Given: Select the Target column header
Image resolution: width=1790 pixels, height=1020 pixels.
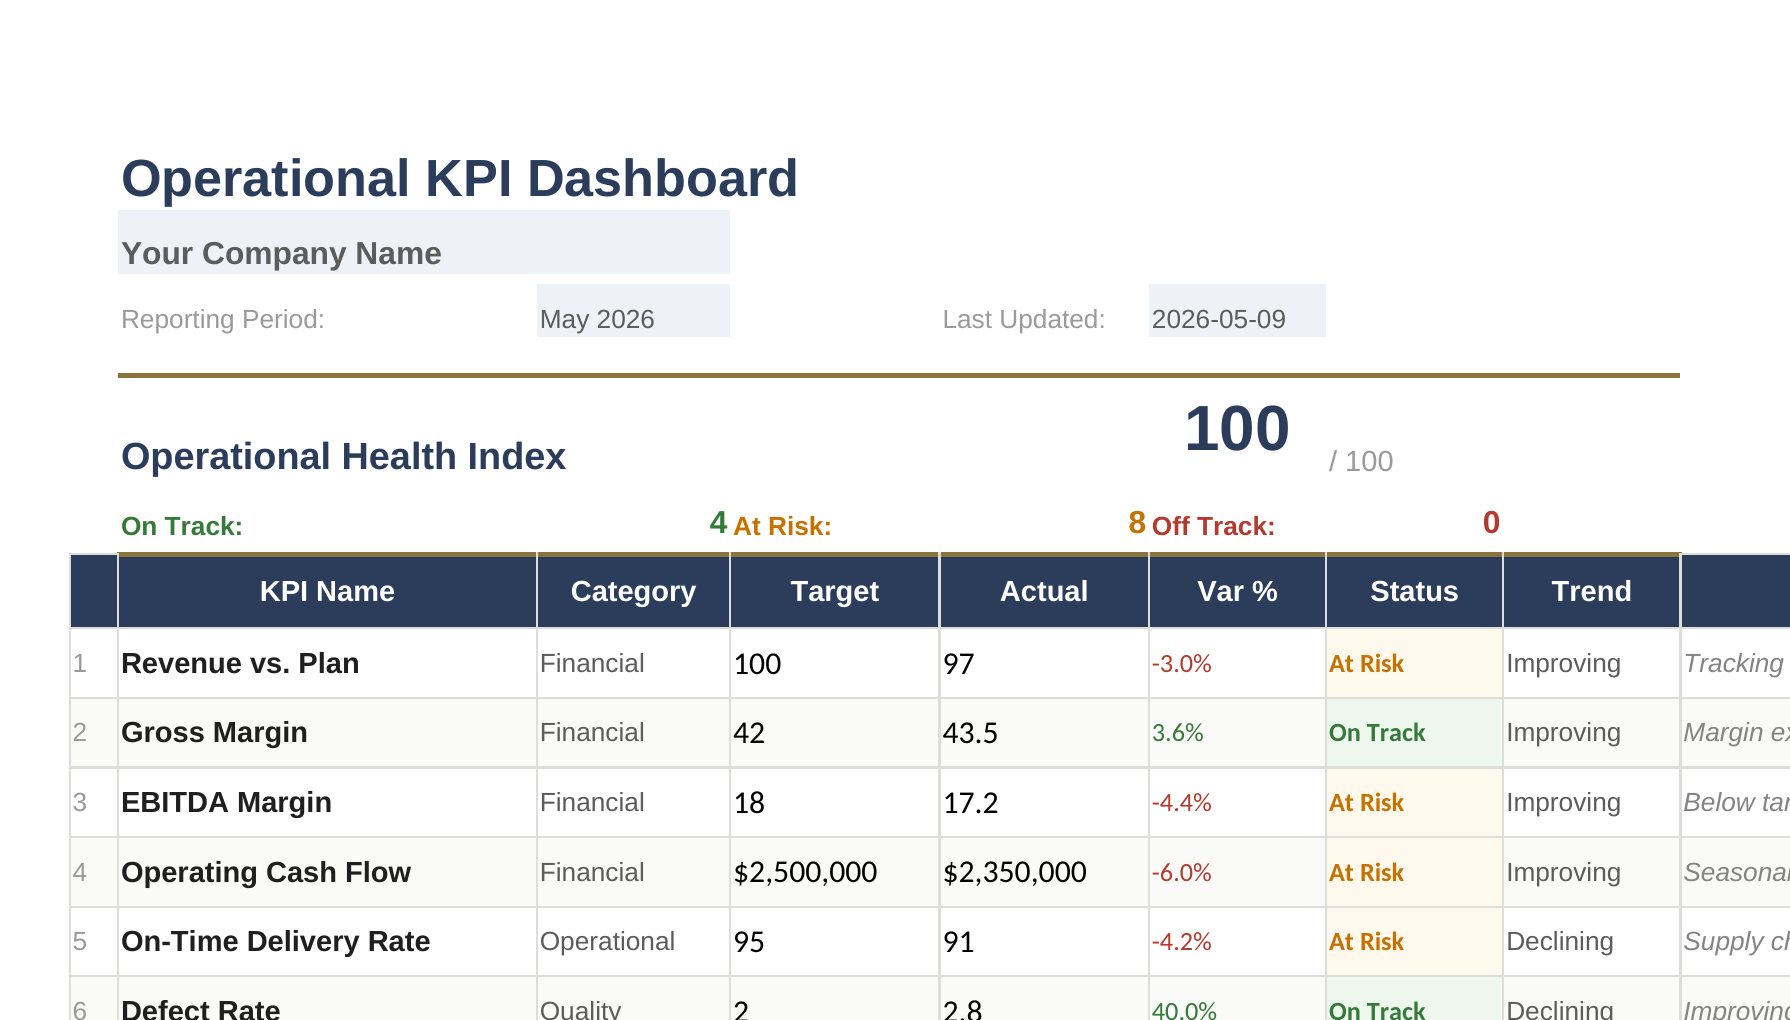Looking at the screenshot, I should pyautogui.click(x=835, y=591).
